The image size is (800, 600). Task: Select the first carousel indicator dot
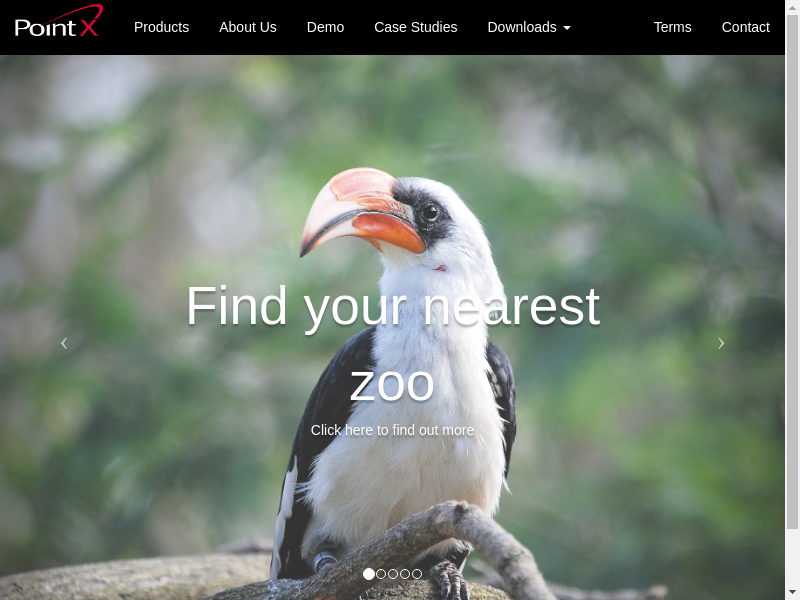[368, 574]
